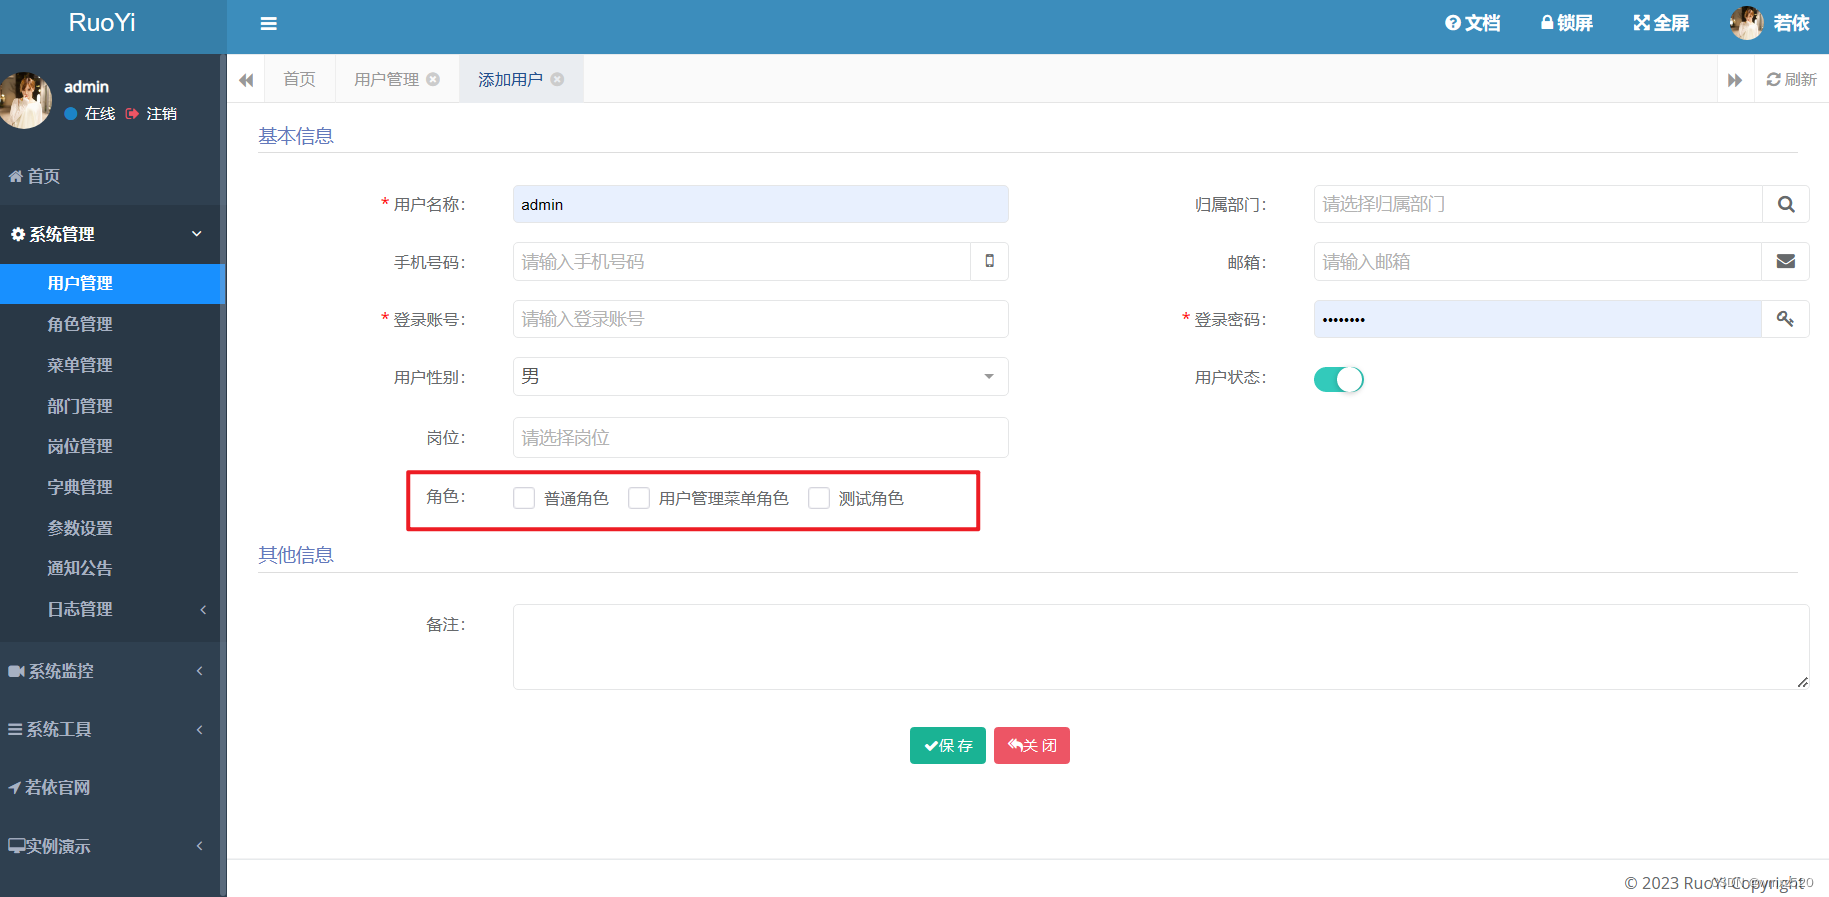Click the mobile phone icon beside 手机号码
This screenshot has width=1829, height=897.
(989, 261)
